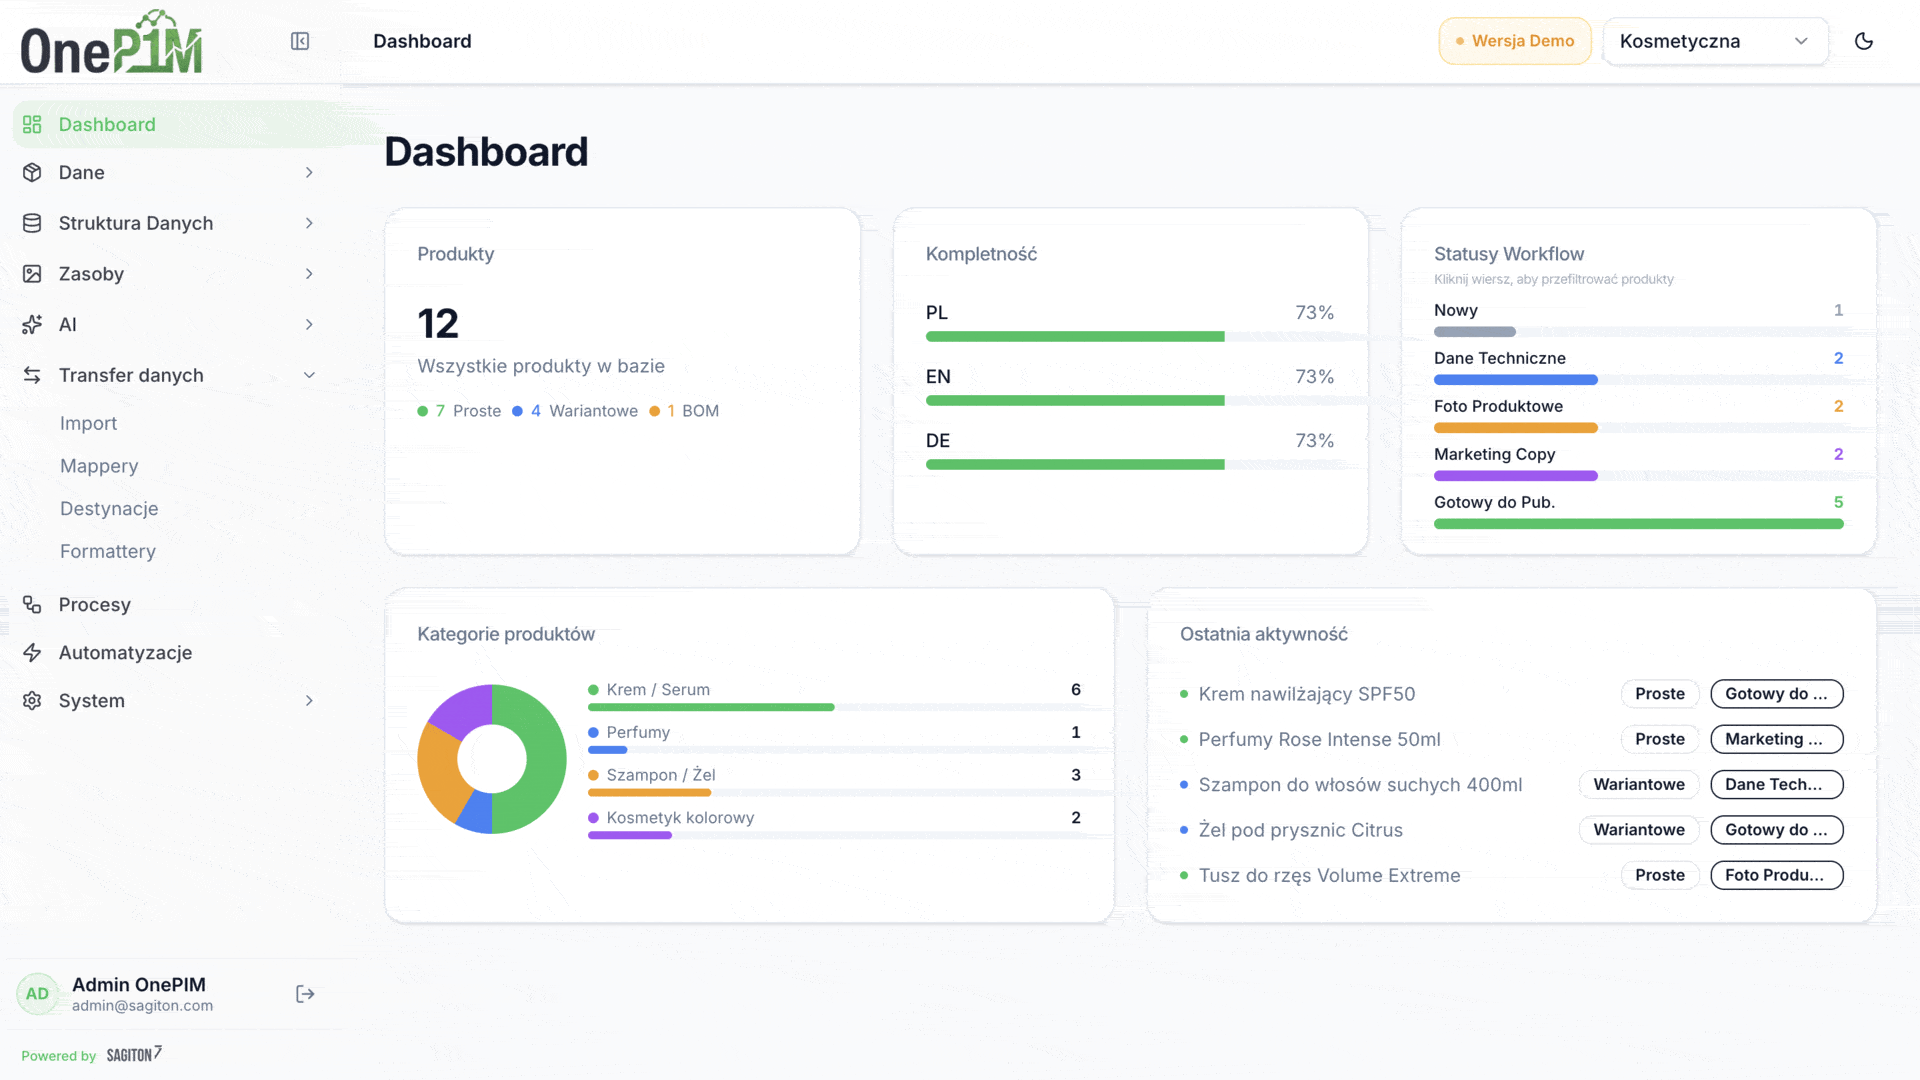This screenshot has width=1920, height=1080.
Task: Collapse the sidebar panel icon
Action: point(300,41)
